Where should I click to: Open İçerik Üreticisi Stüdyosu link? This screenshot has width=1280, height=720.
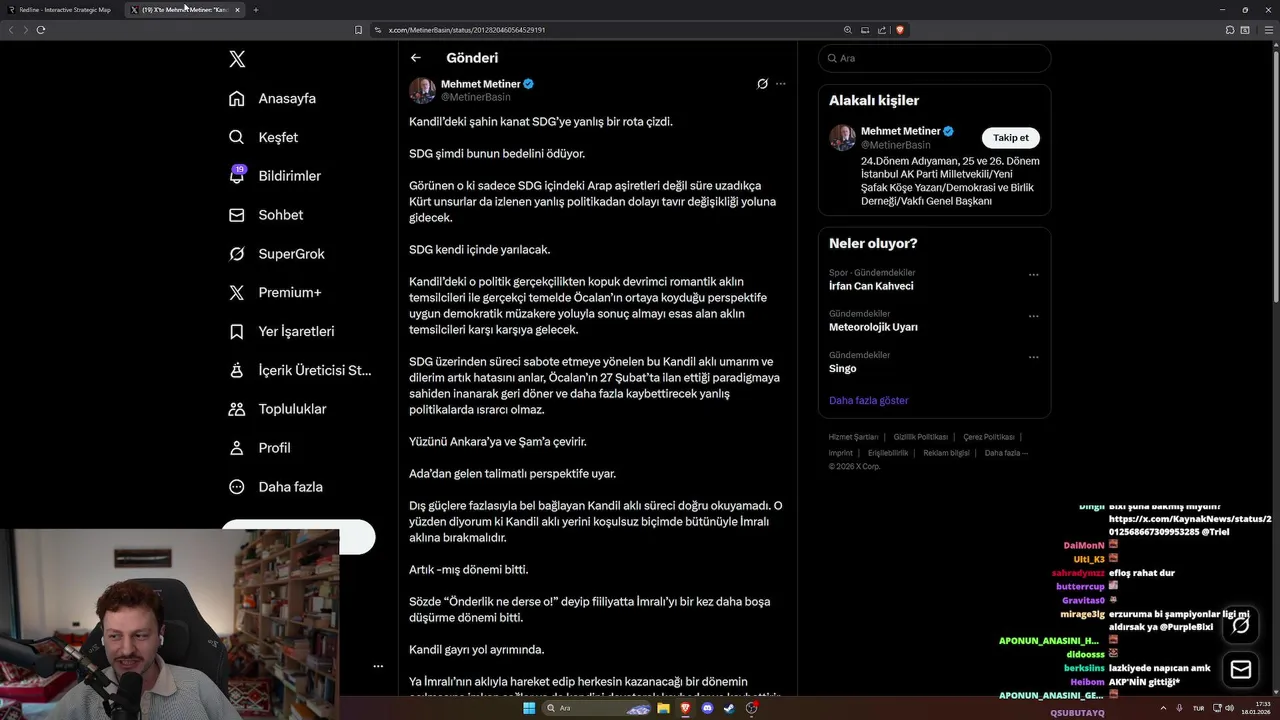coord(300,370)
